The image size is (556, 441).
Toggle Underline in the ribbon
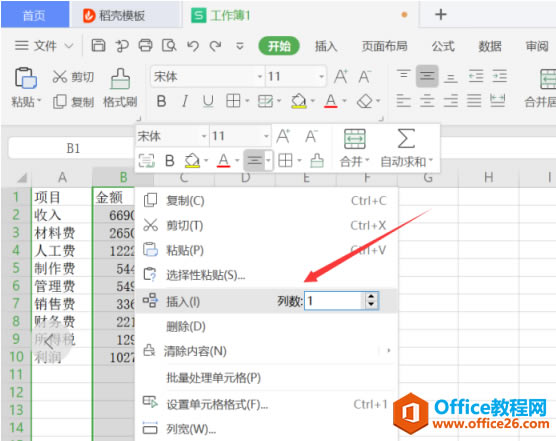(208, 101)
